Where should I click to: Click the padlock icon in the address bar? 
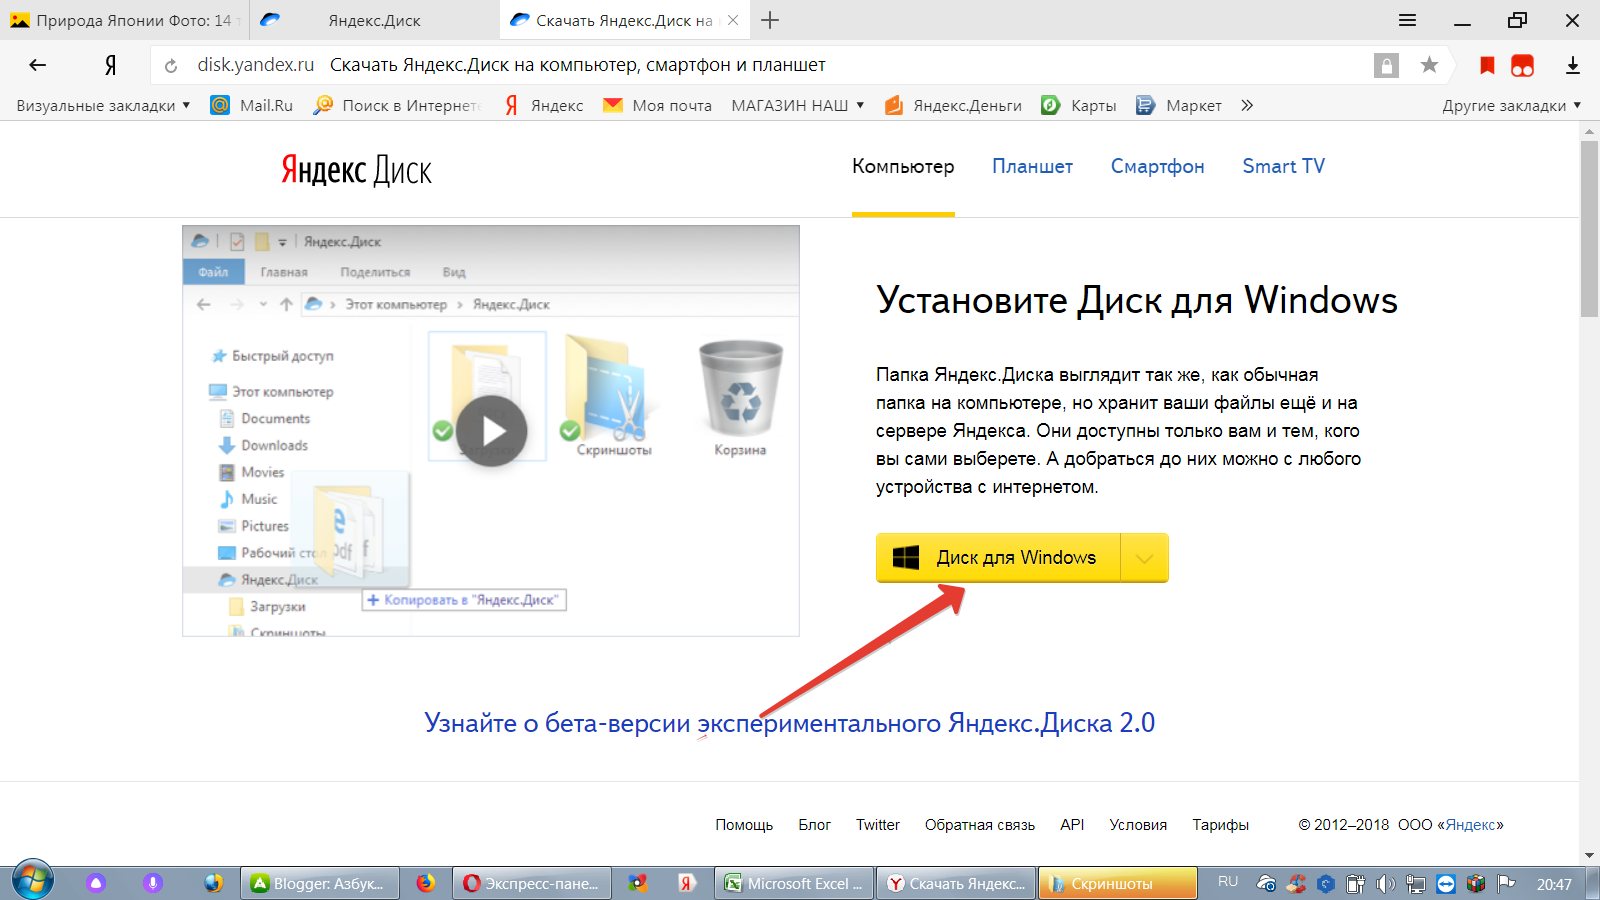(1386, 65)
